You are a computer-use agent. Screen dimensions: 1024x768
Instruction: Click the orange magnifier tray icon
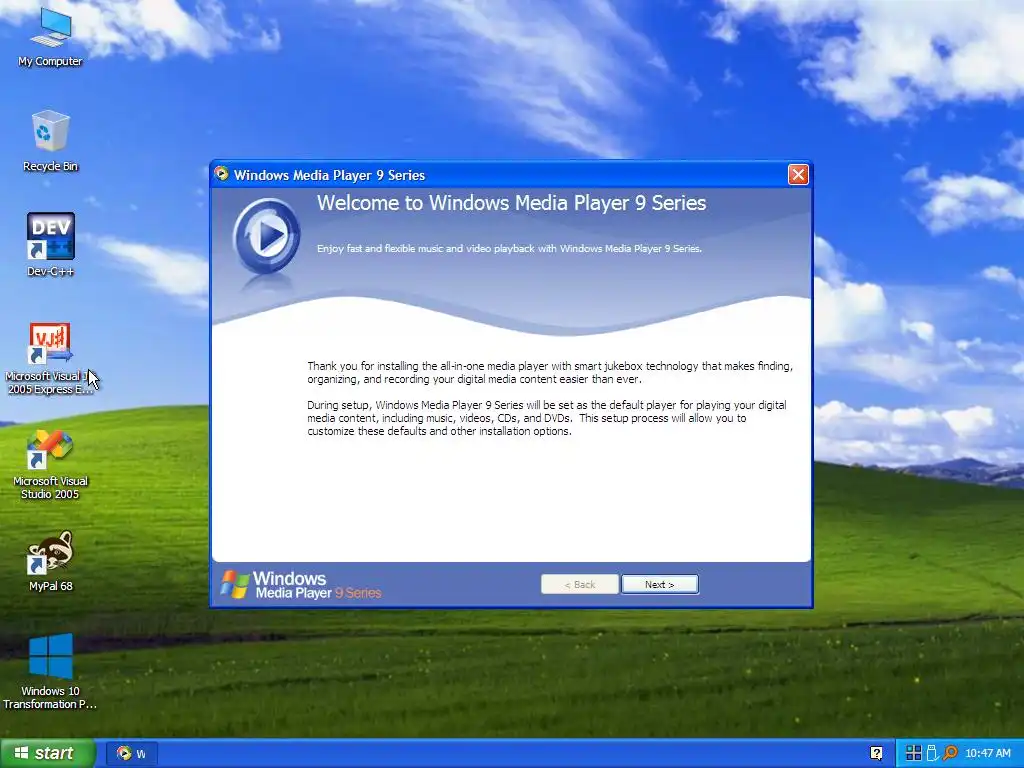[950, 753]
